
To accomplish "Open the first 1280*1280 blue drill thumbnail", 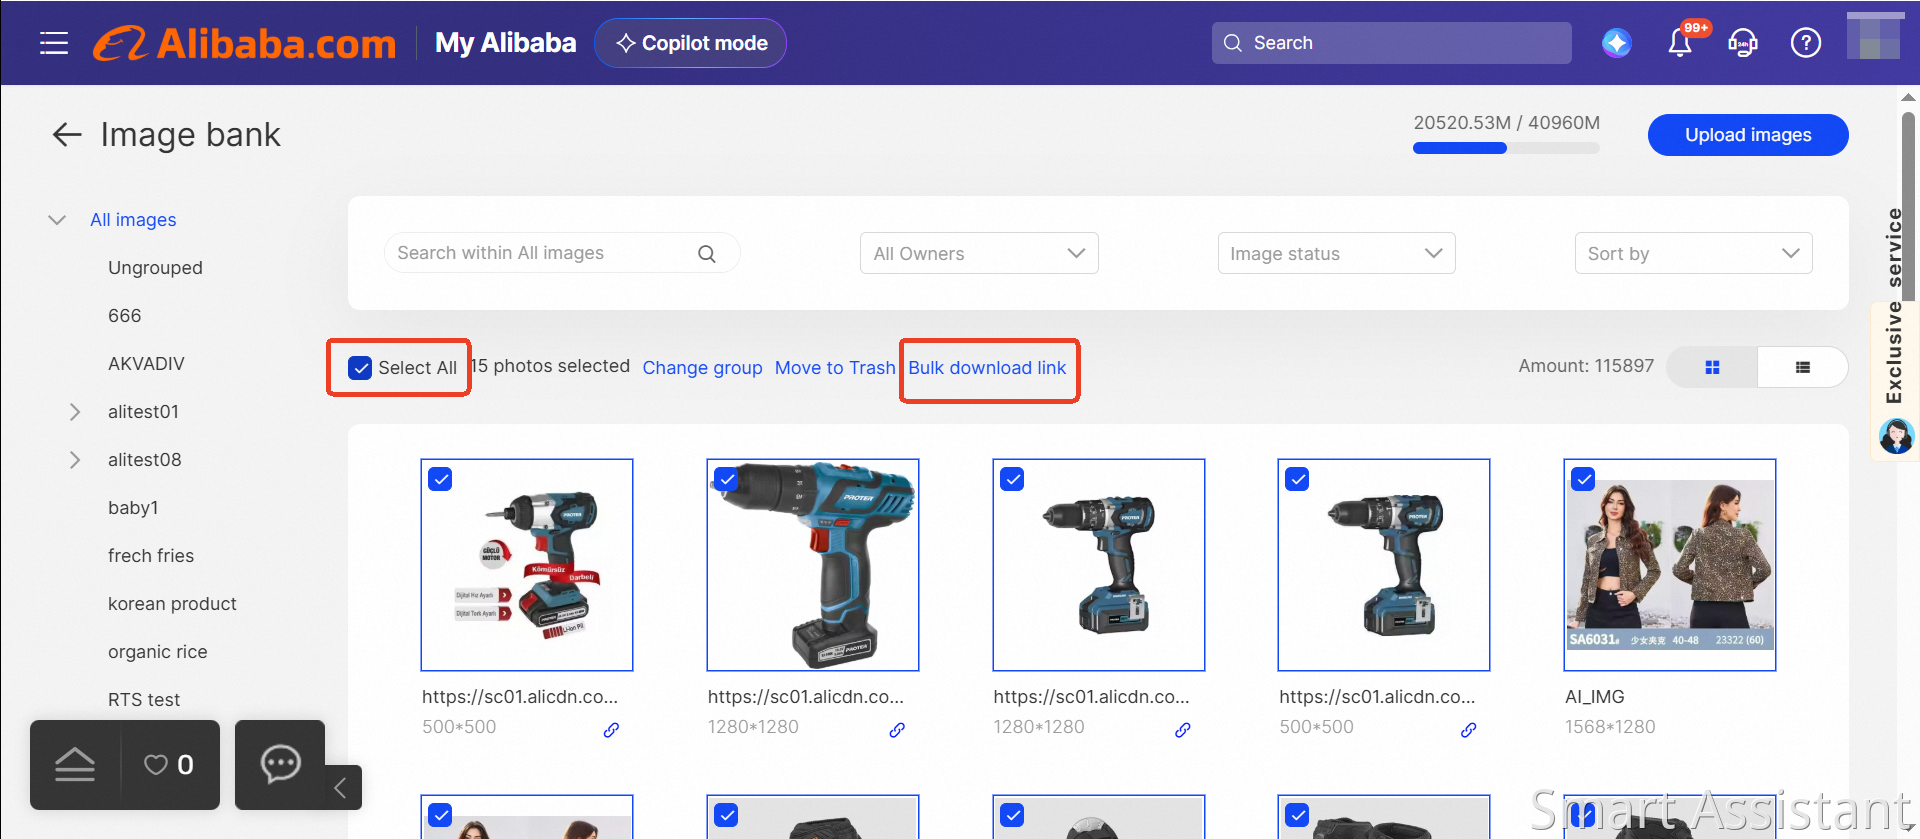I will (813, 565).
